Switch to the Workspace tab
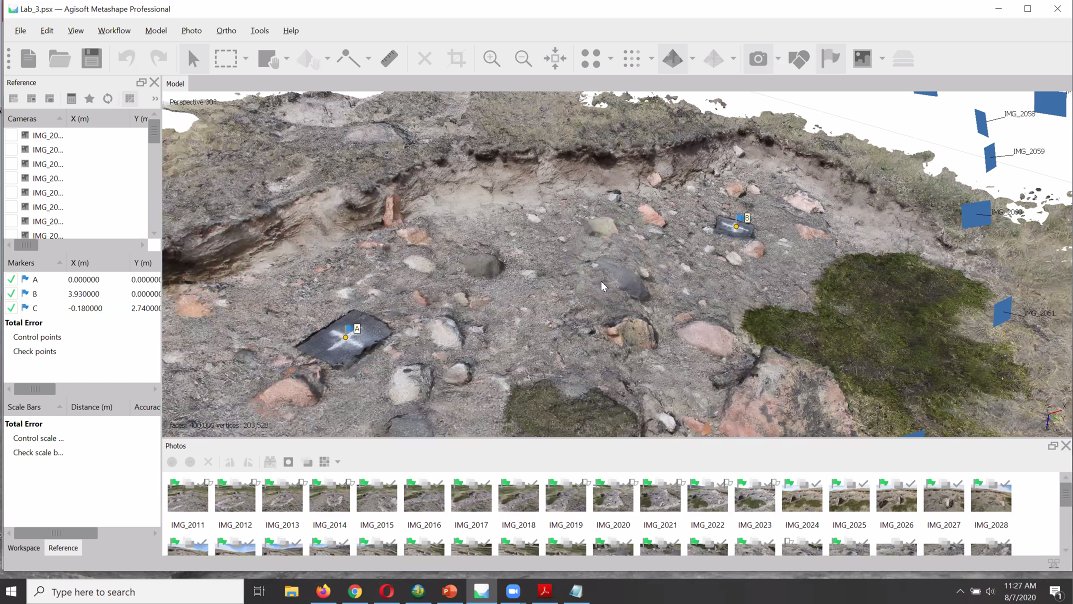 (x=24, y=548)
